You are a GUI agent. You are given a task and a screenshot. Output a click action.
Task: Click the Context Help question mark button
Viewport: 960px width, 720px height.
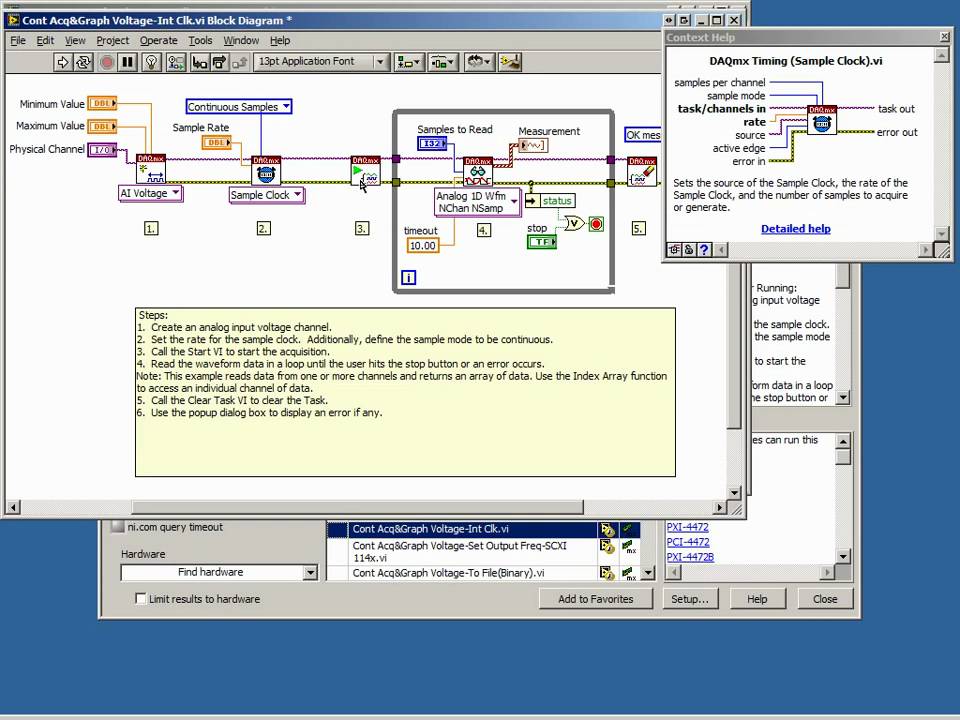pyautogui.click(x=704, y=250)
